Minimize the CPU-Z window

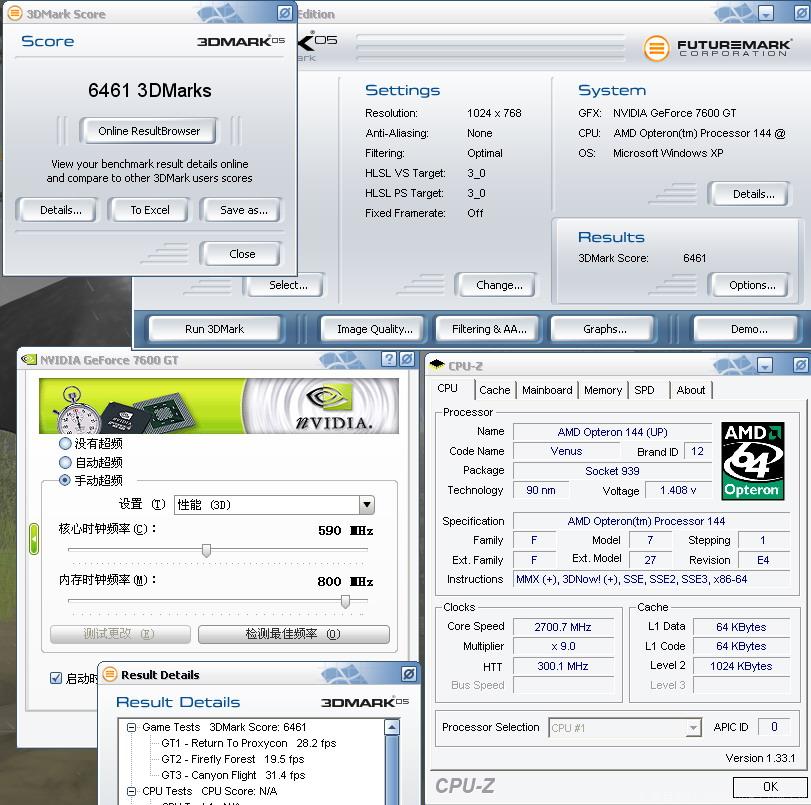(x=765, y=365)
